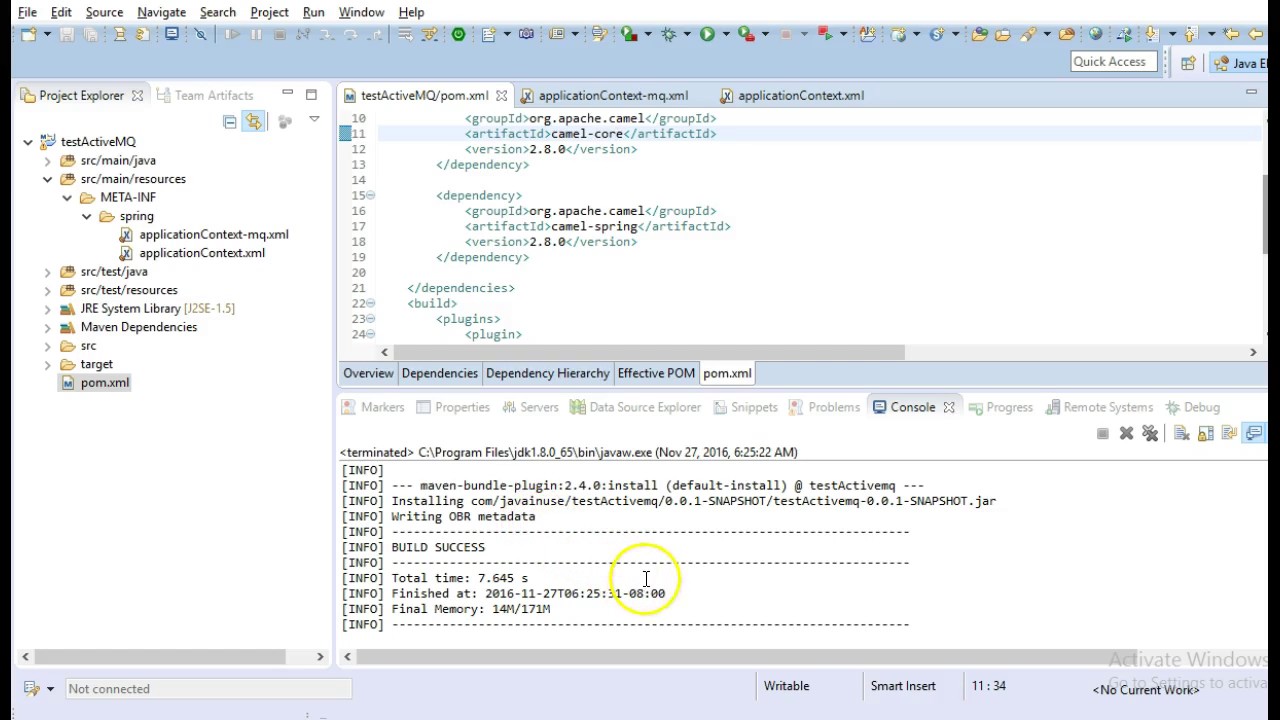
Task: Switch to the Dependency Hierarchy tab
Action: [x=547, y=373]
